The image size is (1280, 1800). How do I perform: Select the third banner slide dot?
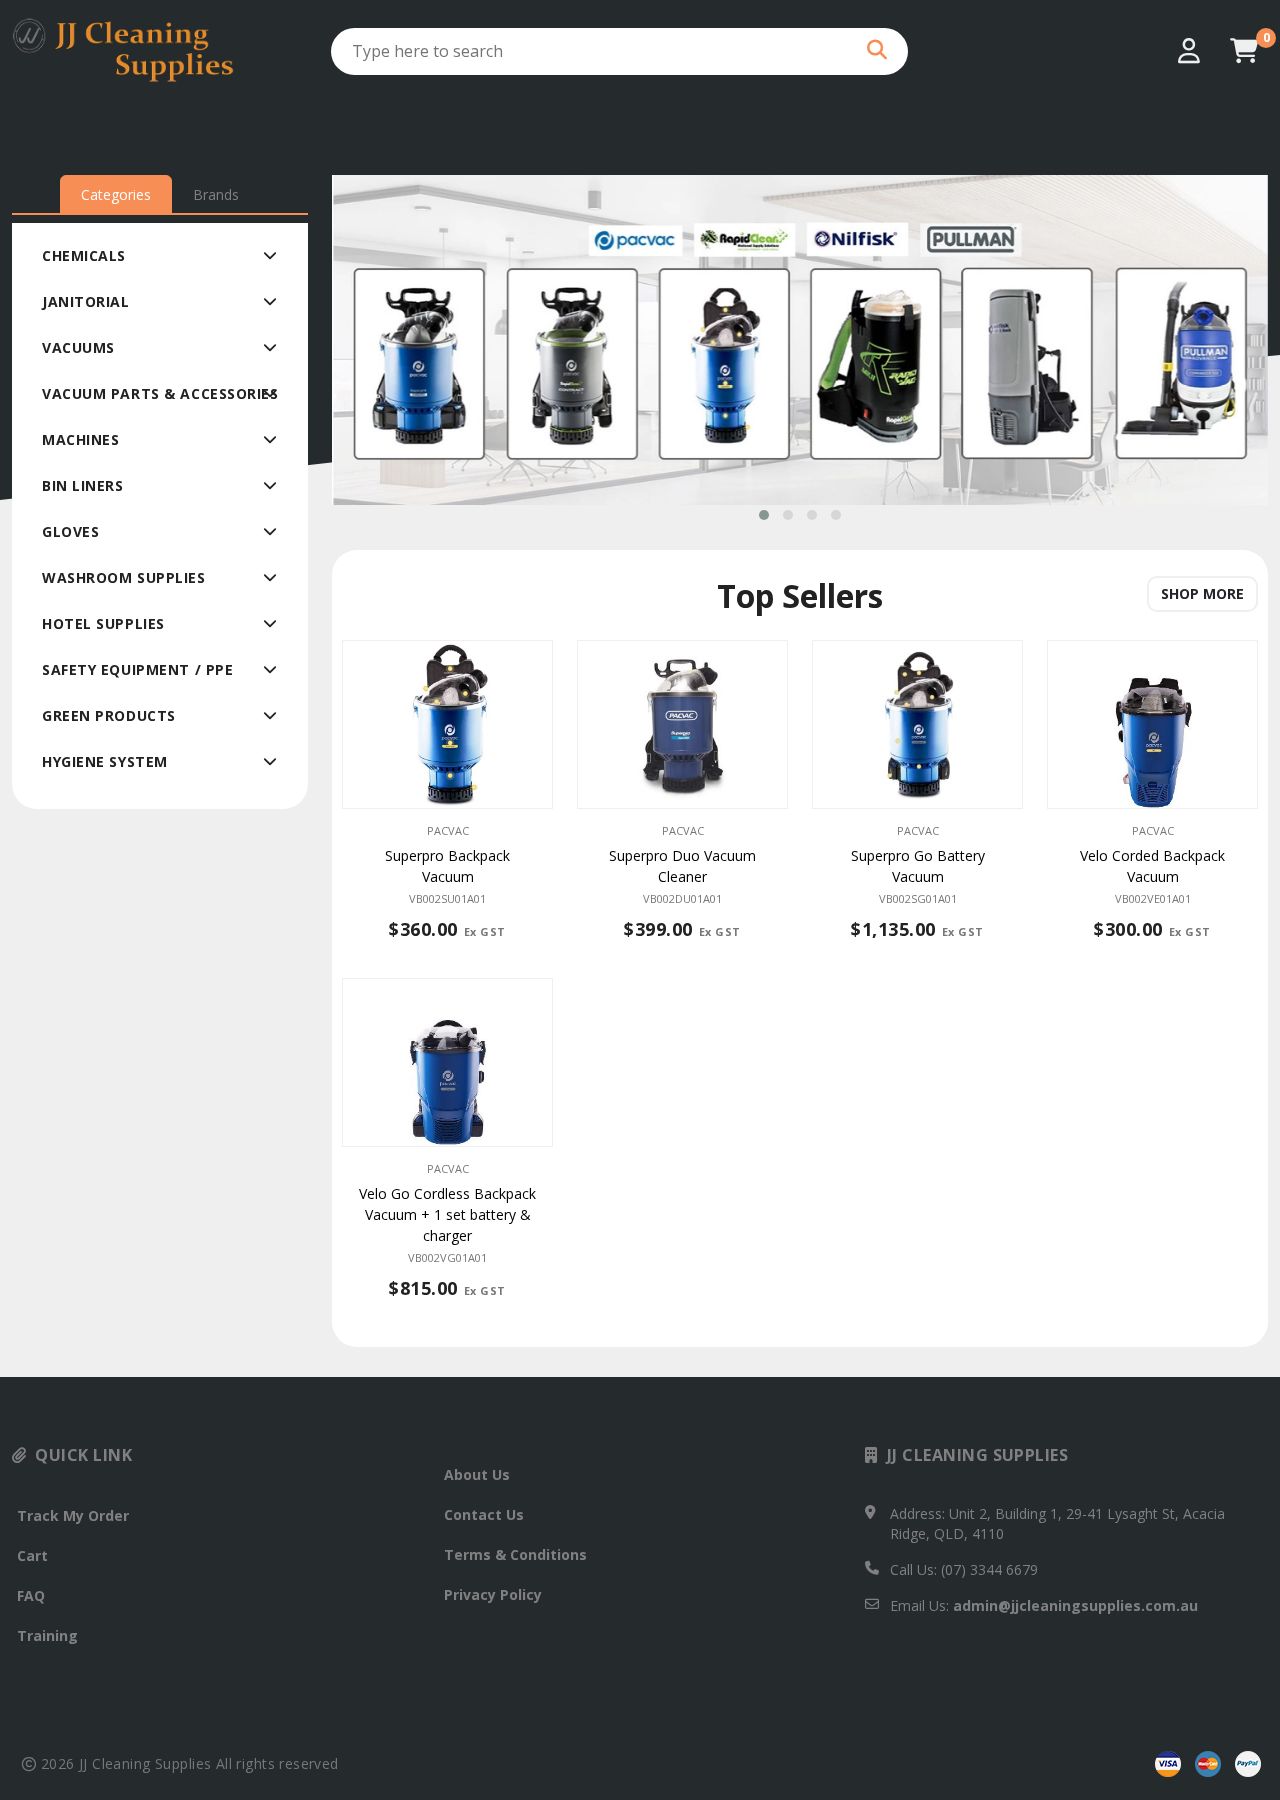coord(812,515)
